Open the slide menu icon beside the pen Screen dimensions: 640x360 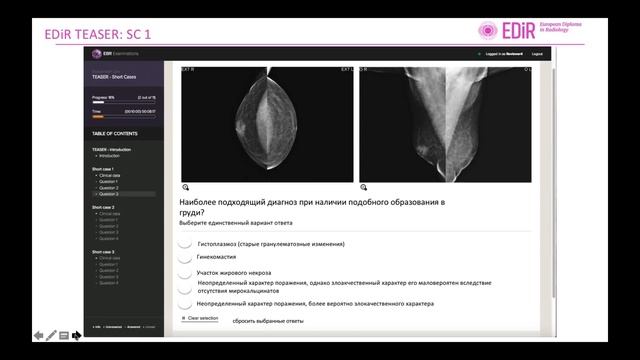64,336
